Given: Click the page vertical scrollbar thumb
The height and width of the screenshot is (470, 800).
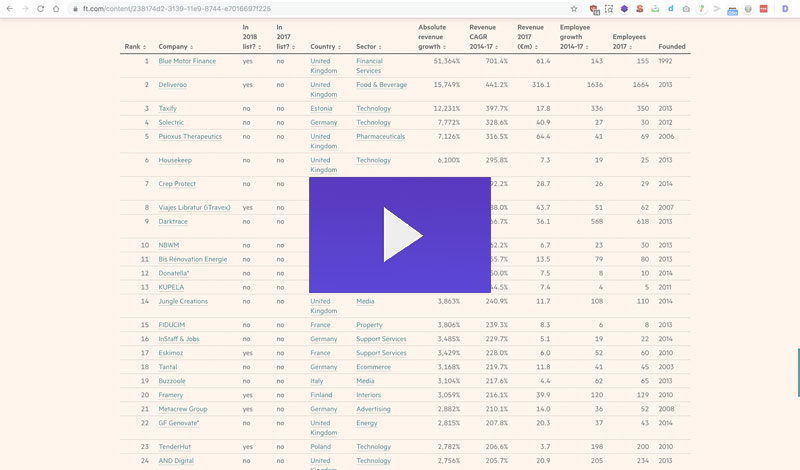Looking at the screenshot, I should [798, 373].
